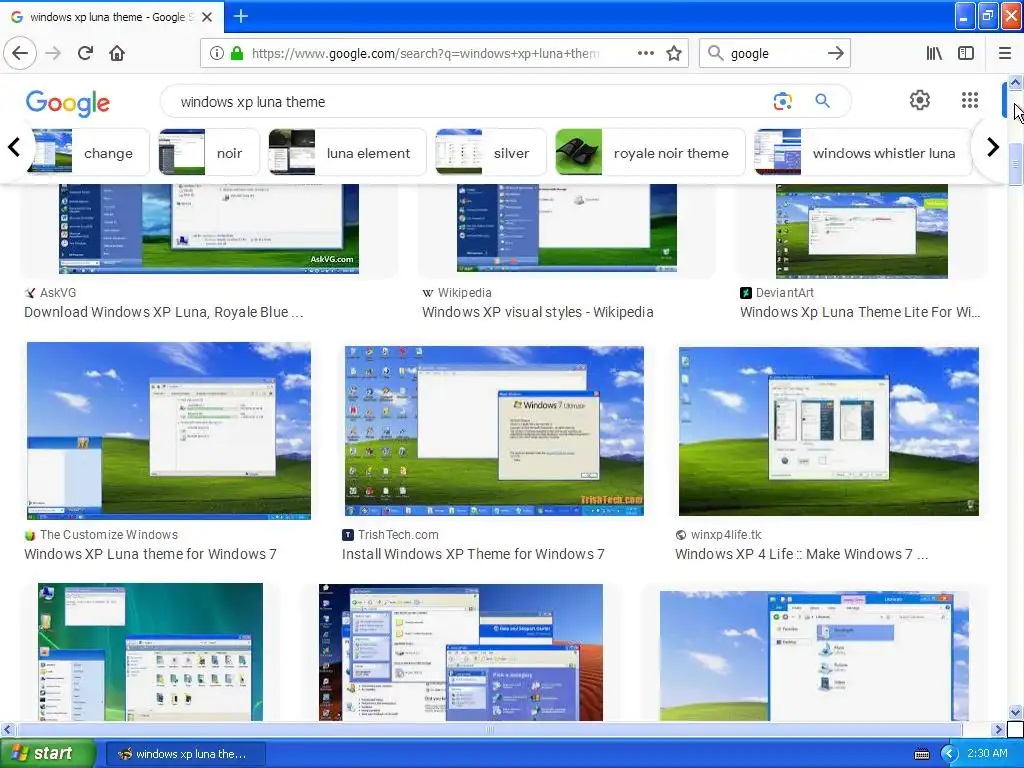The height and width of the screenshot is (768, 1024).
Task: Open The Customize Windows result thumbnail
Action: point(168,431)
